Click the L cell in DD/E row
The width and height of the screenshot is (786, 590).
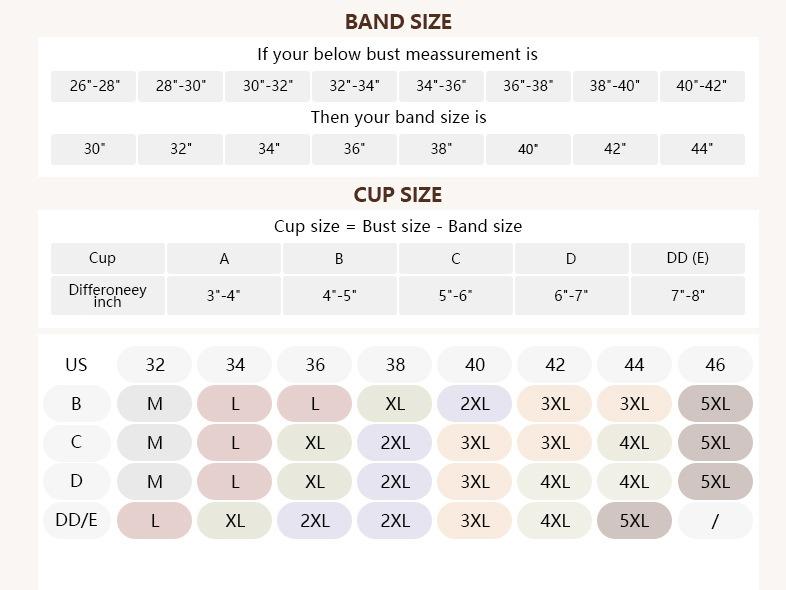155,521
